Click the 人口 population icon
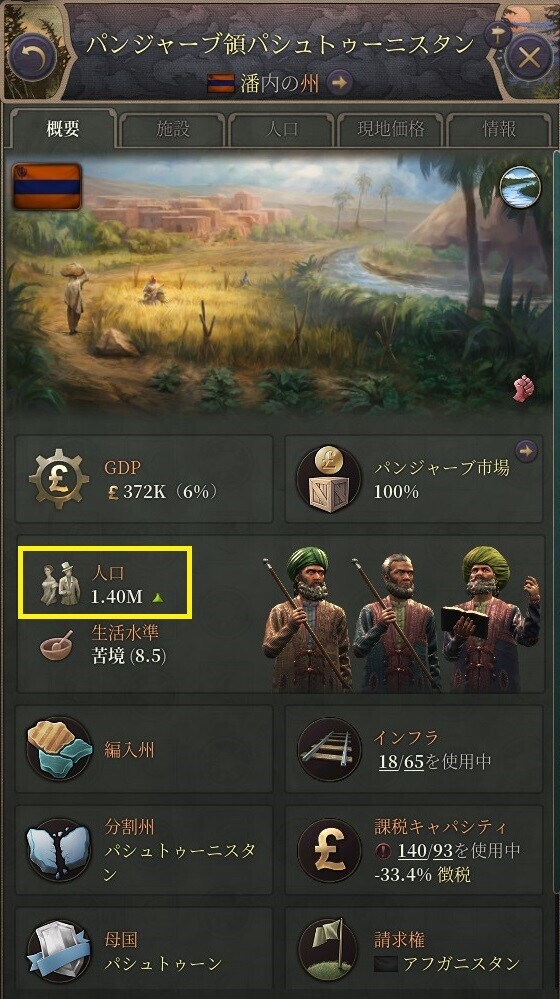The height and width of the screenshot is (999, 560). coord(61,583)
